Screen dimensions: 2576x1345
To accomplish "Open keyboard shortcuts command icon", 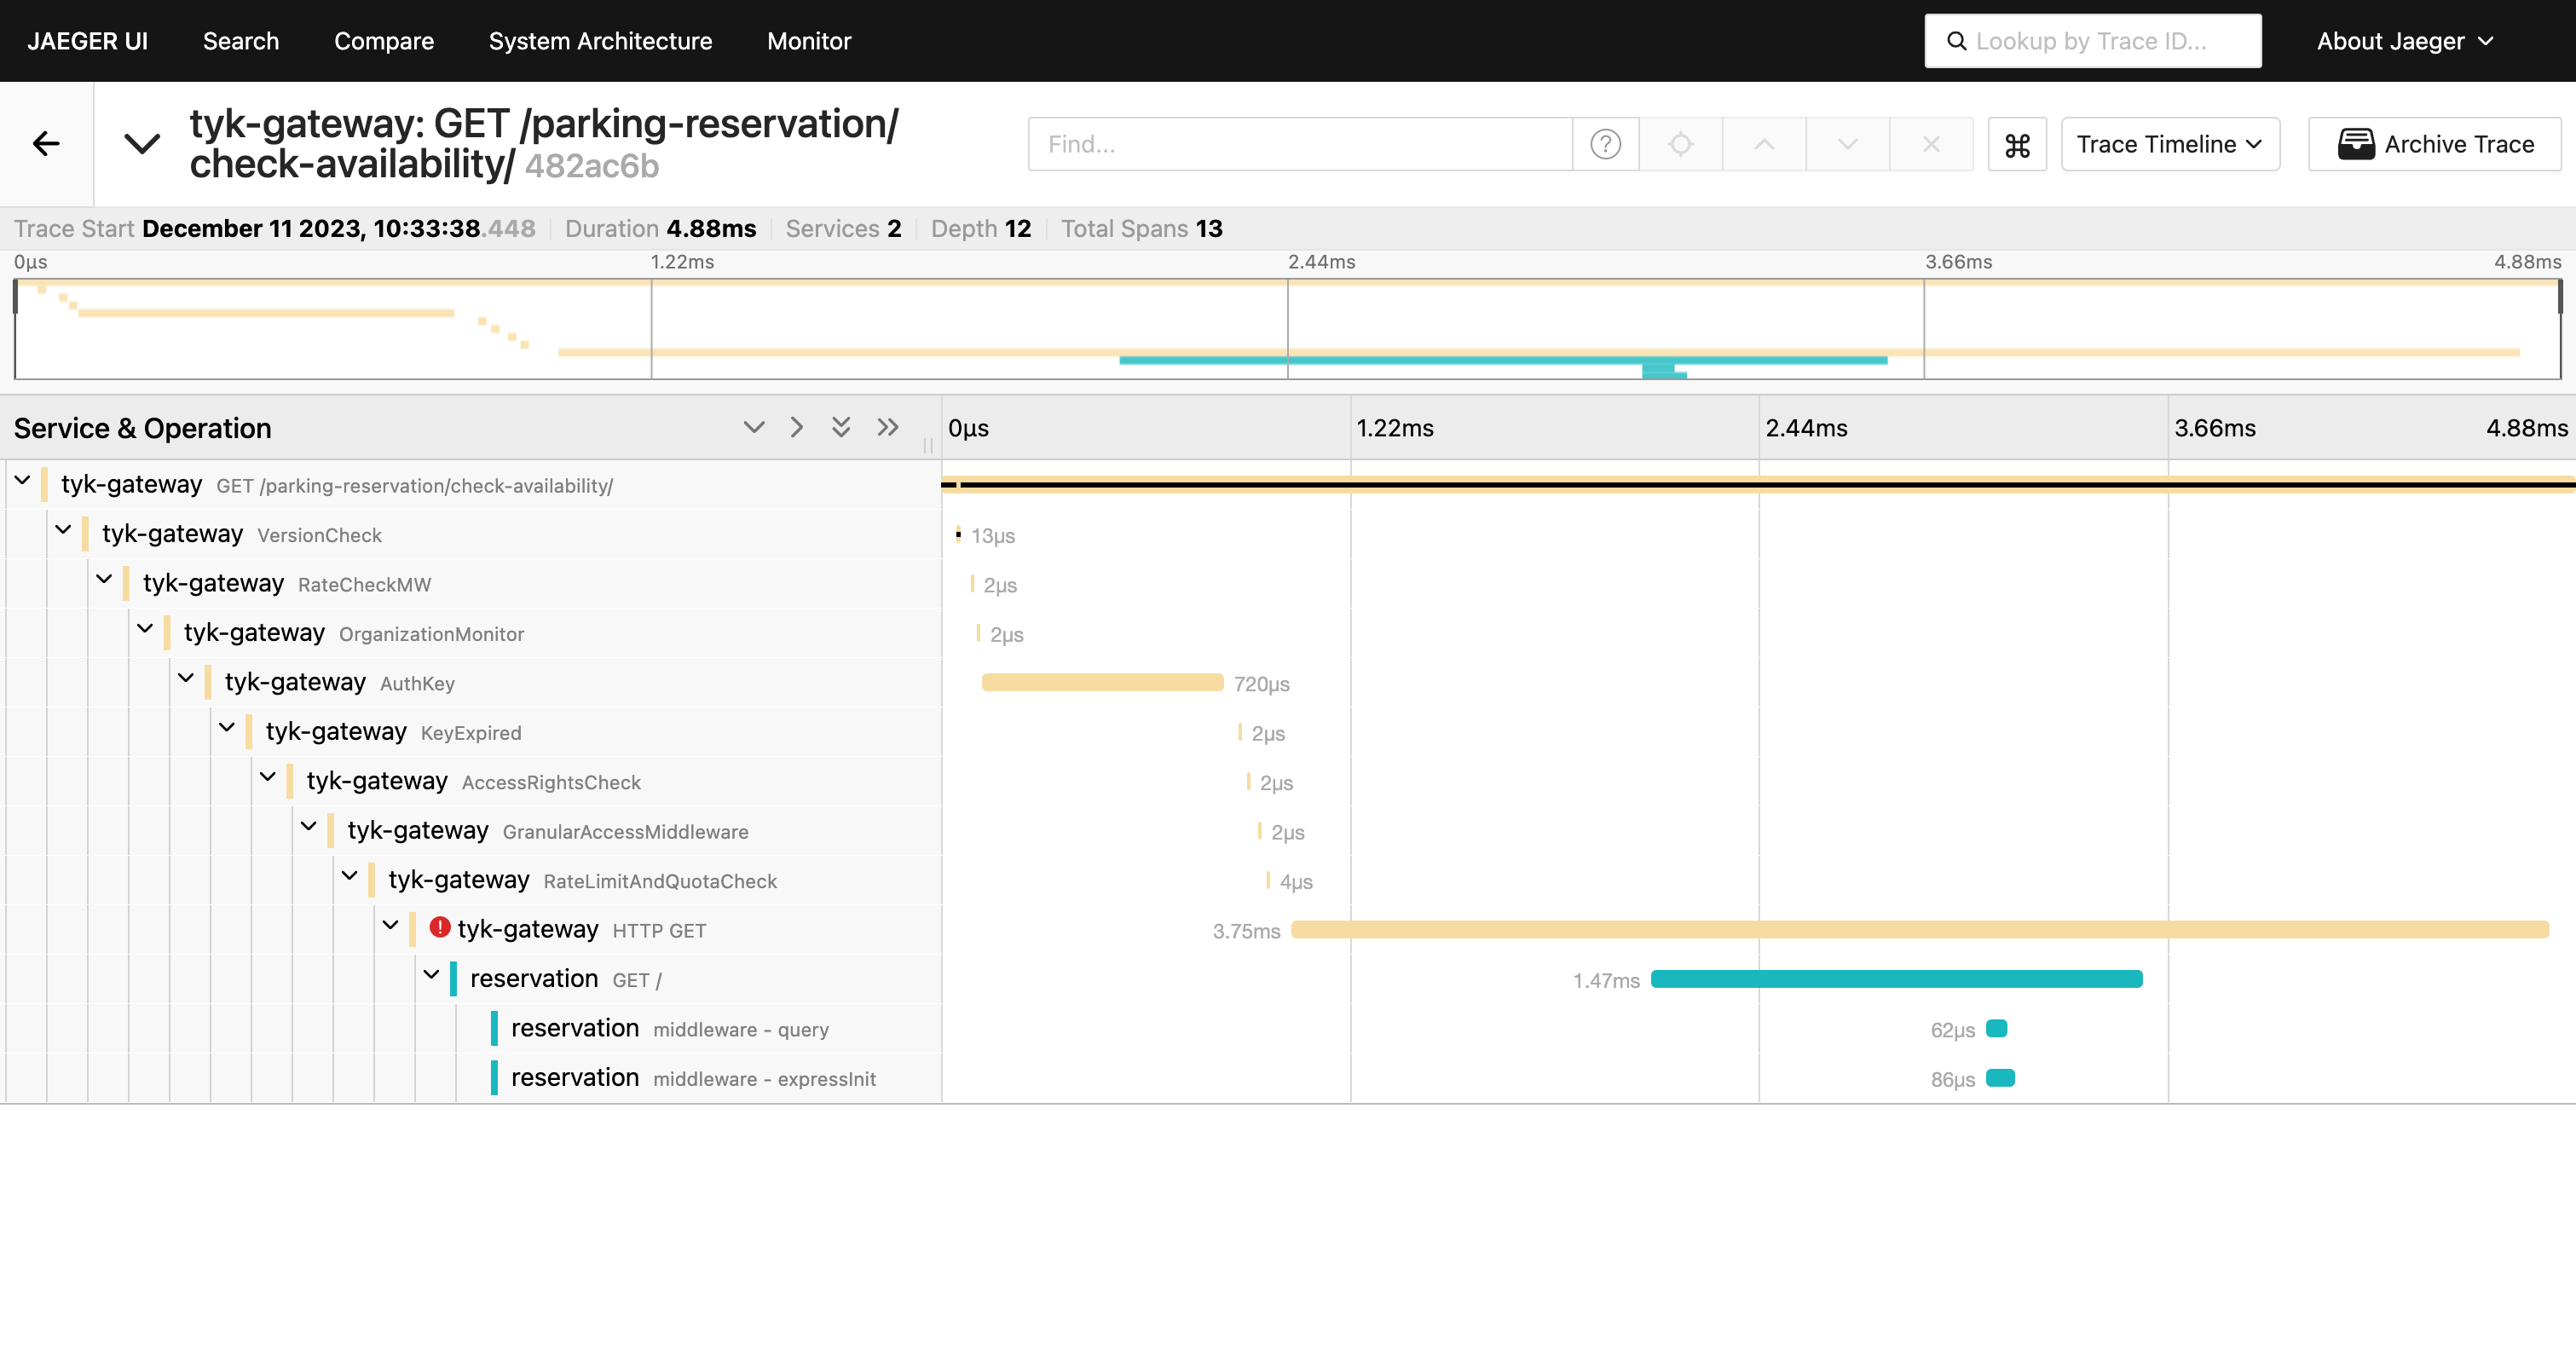I will [2017, 145].
